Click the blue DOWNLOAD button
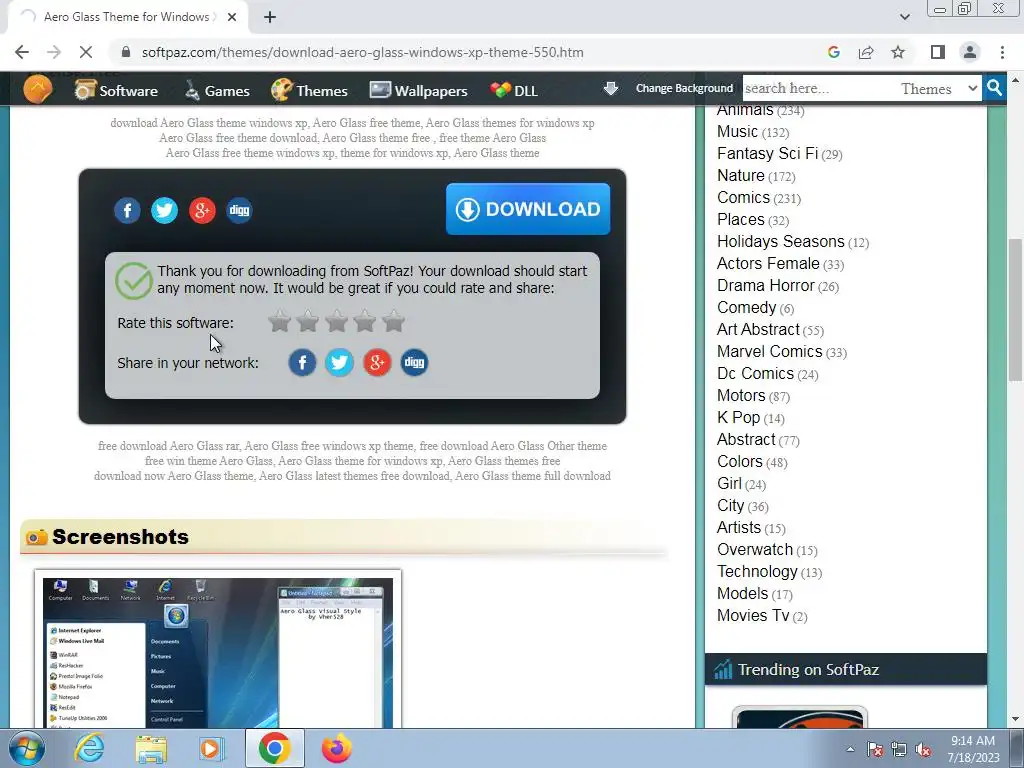Image resolution: width=1024 pixels, height=768 pixels. pyautogui.click(x=528, y=209)
